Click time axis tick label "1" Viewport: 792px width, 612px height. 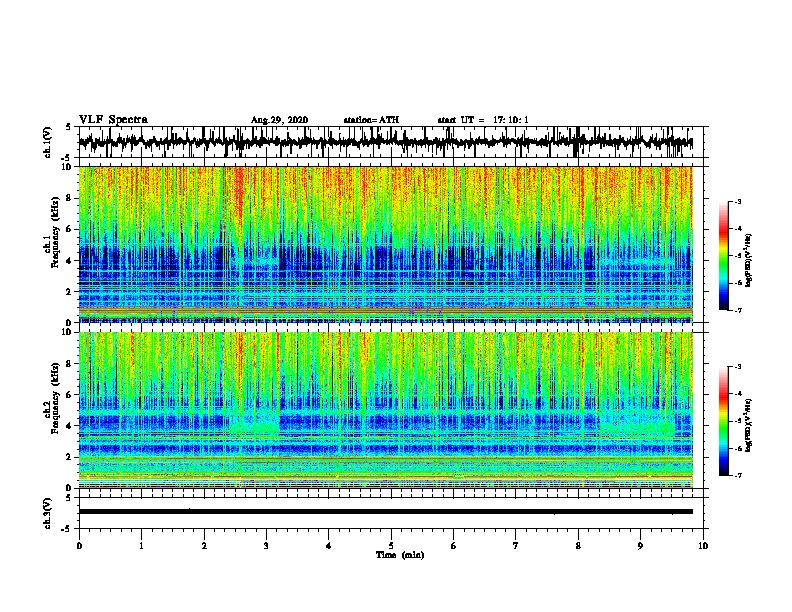[x=141, y=545]
